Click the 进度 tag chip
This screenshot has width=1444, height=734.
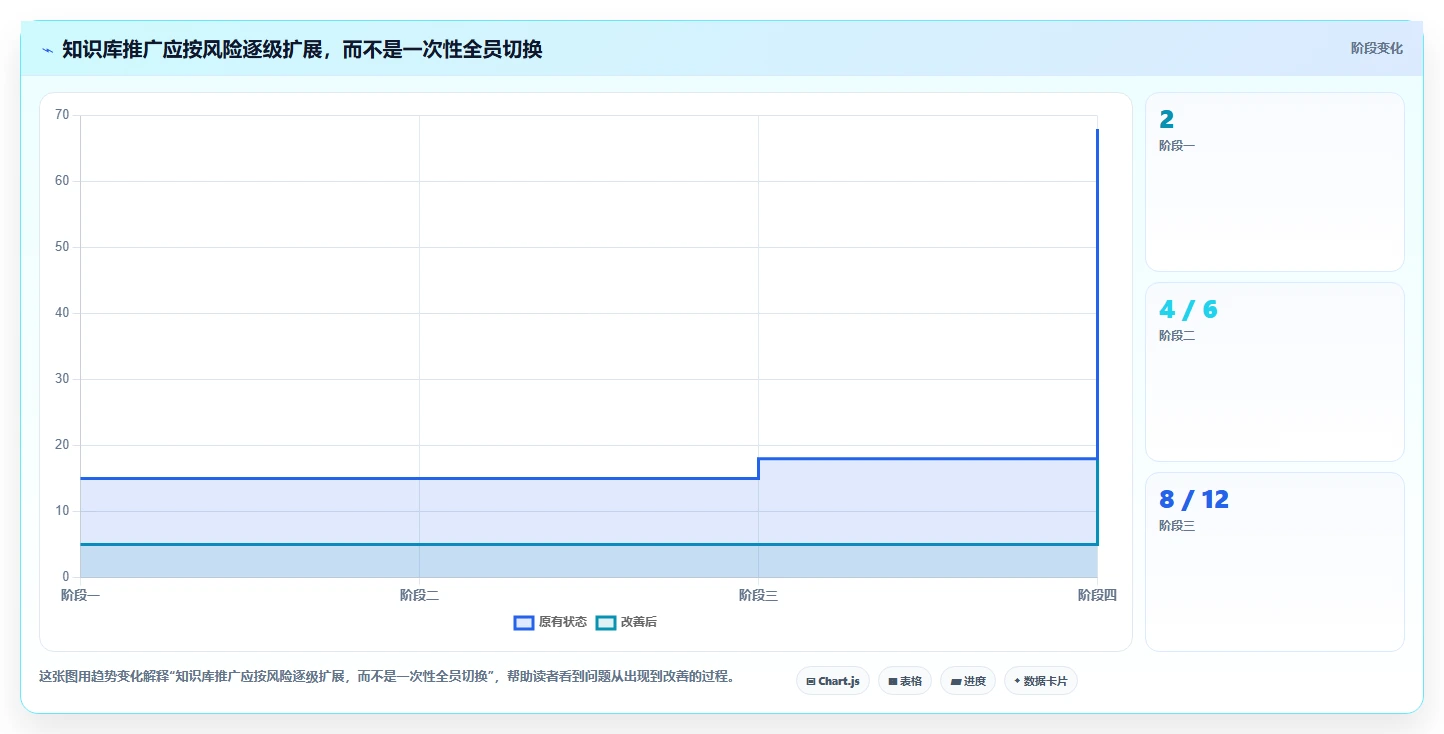tap(968, 681)
